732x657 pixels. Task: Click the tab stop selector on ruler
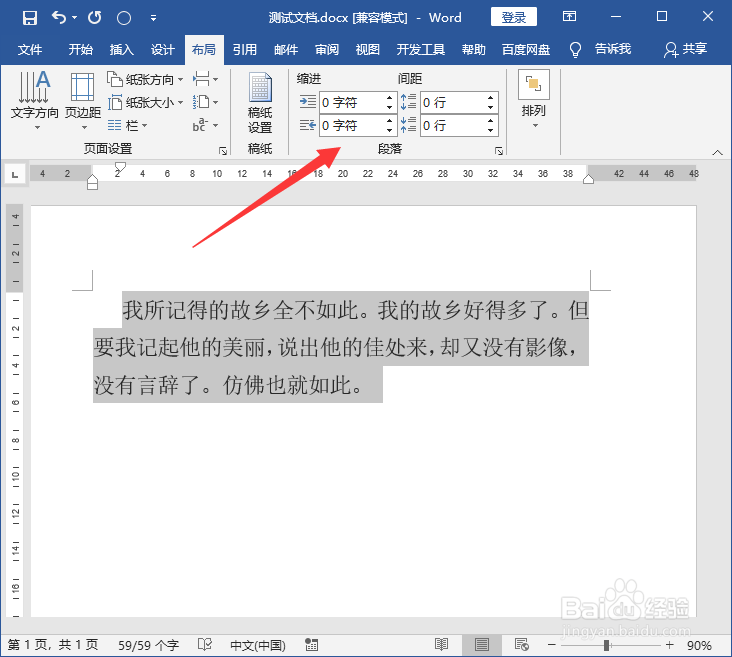(15, 175)
